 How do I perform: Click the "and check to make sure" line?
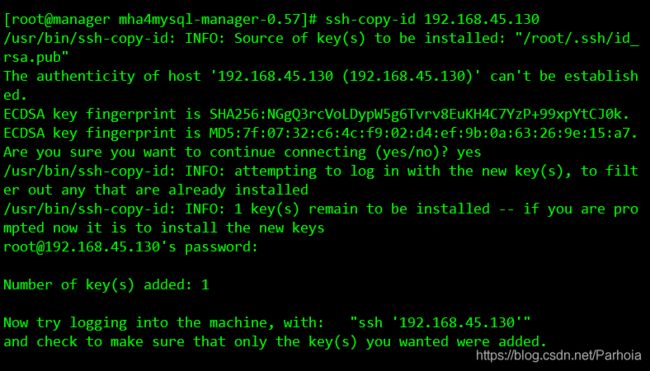(274, 342)
